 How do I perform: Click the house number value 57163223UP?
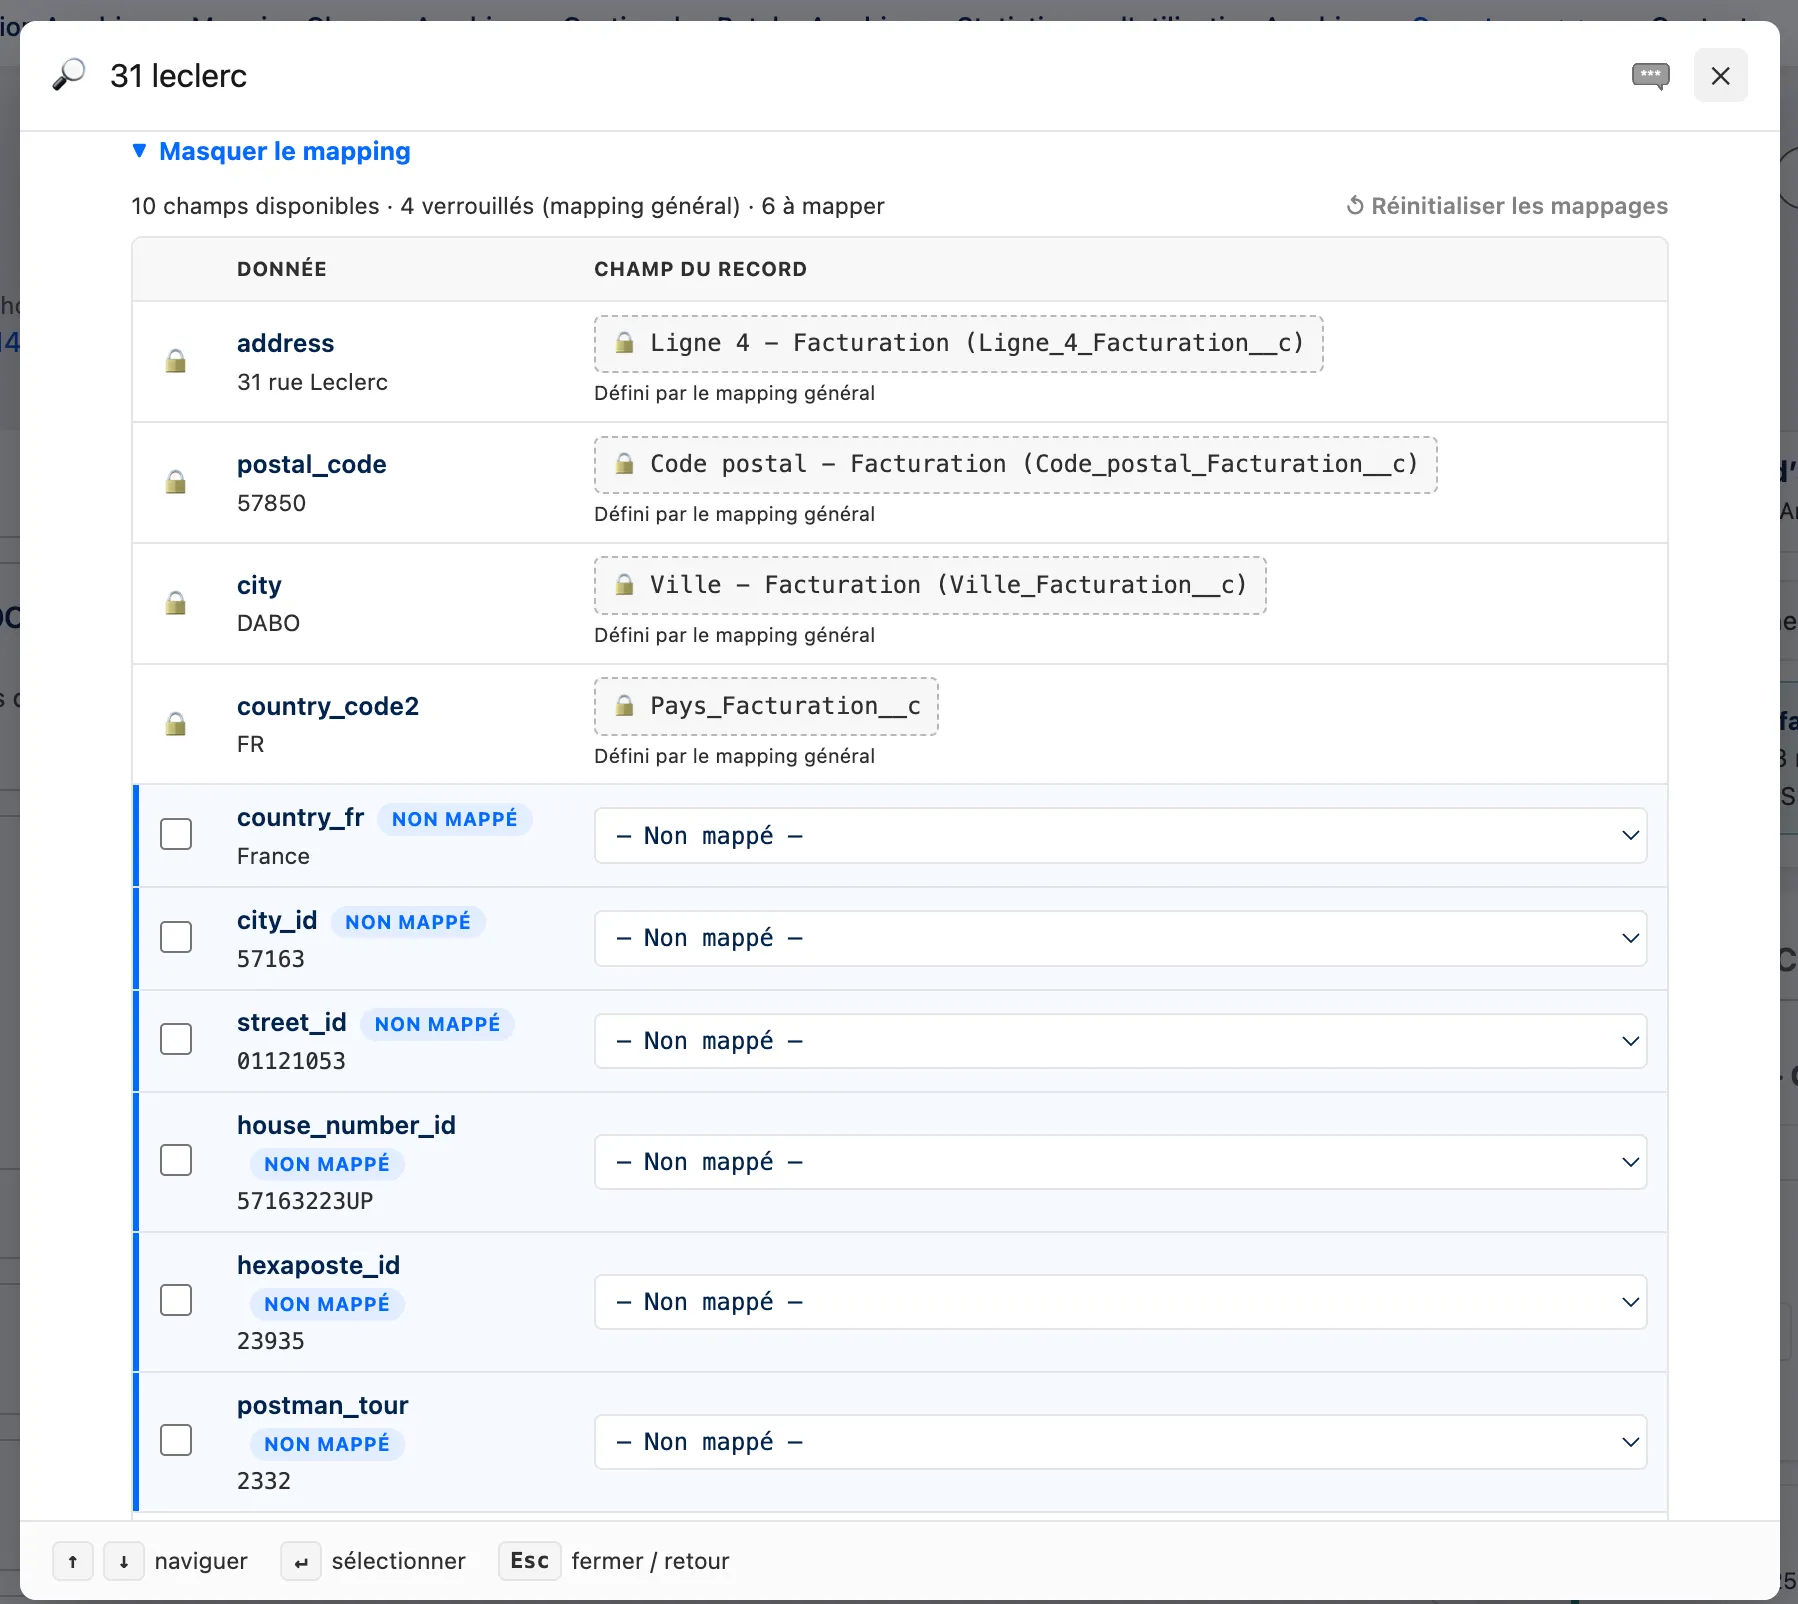(x=305, y=1201)
